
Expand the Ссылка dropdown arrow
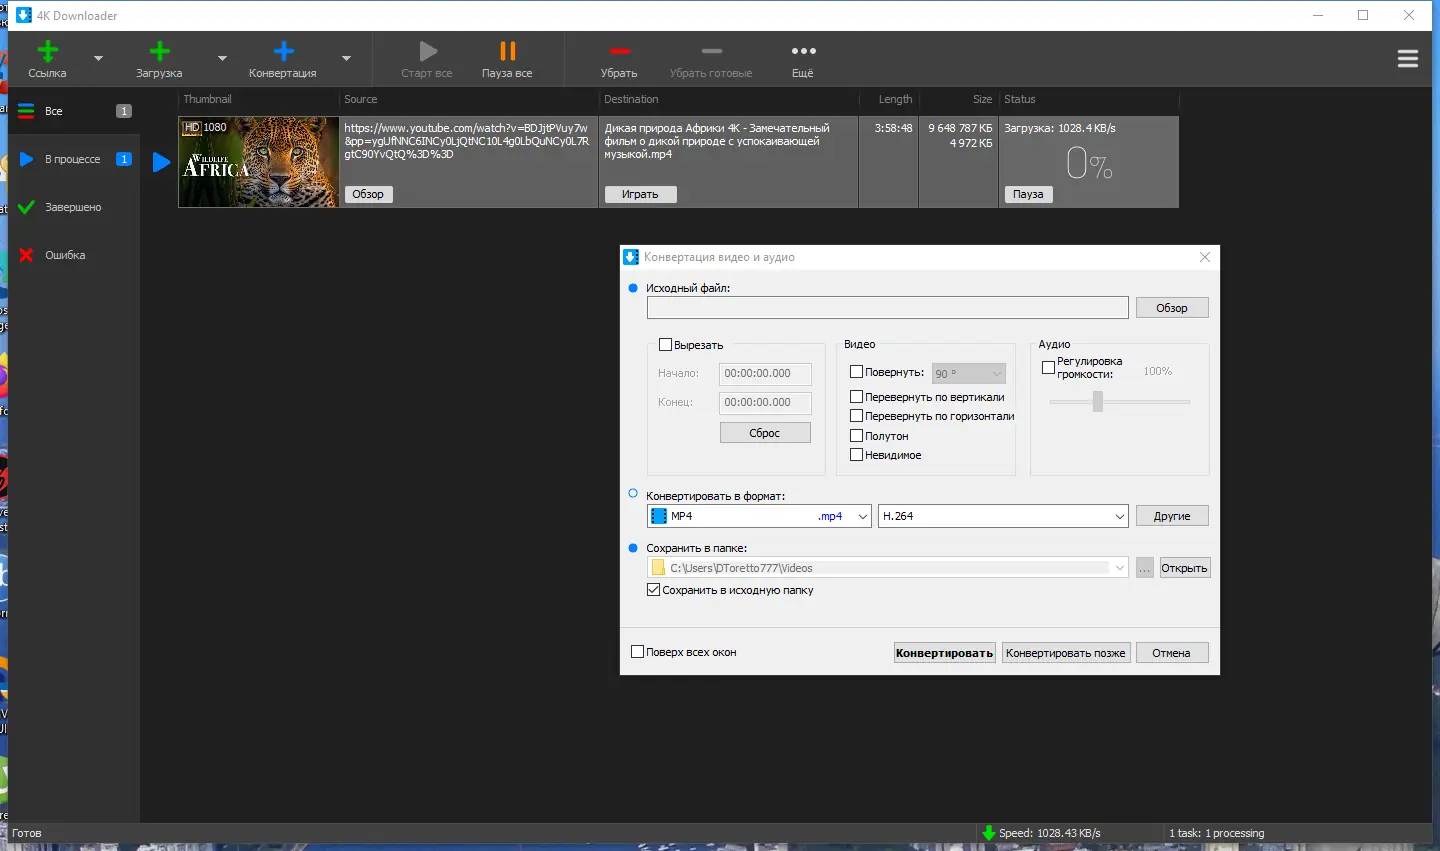pyautogui.click(x=98, y=58)
